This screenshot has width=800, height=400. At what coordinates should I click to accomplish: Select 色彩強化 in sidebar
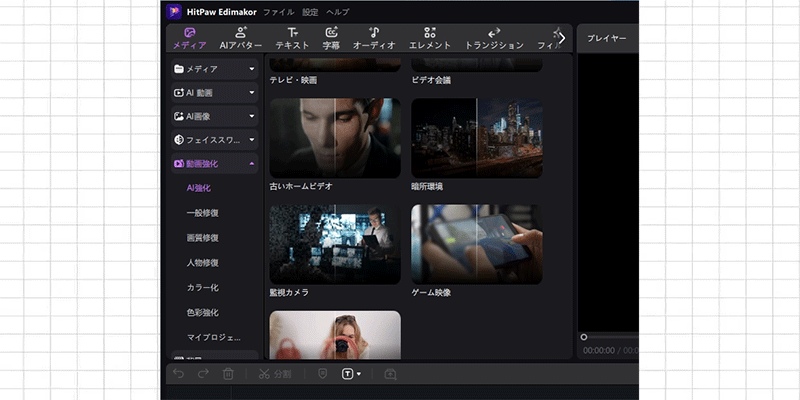click(203, 312)
